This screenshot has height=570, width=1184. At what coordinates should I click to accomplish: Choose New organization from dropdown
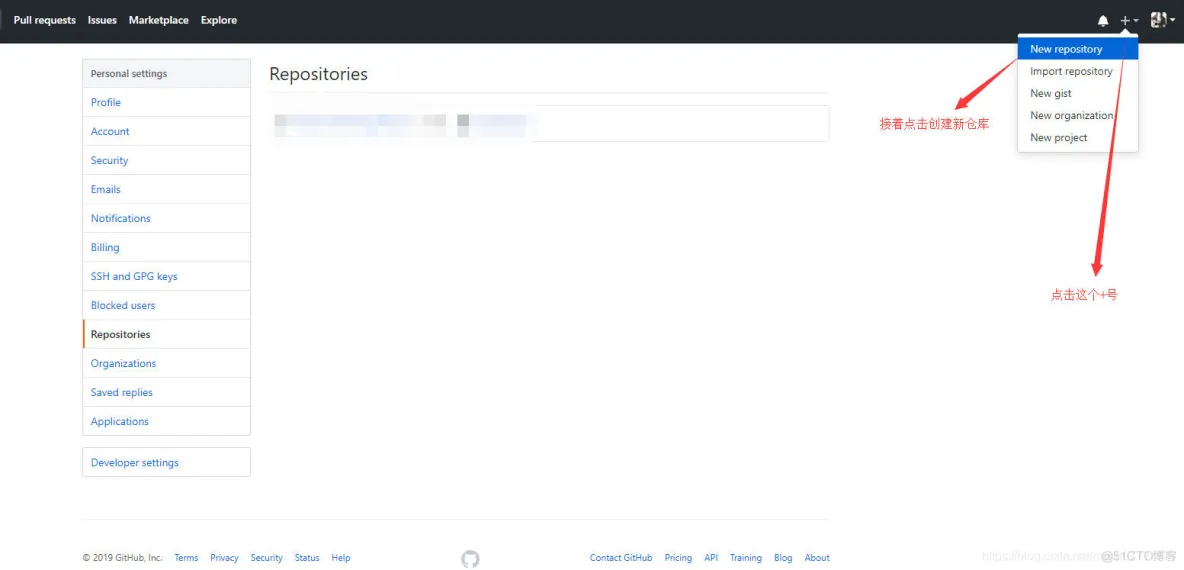coord(1071,116)
